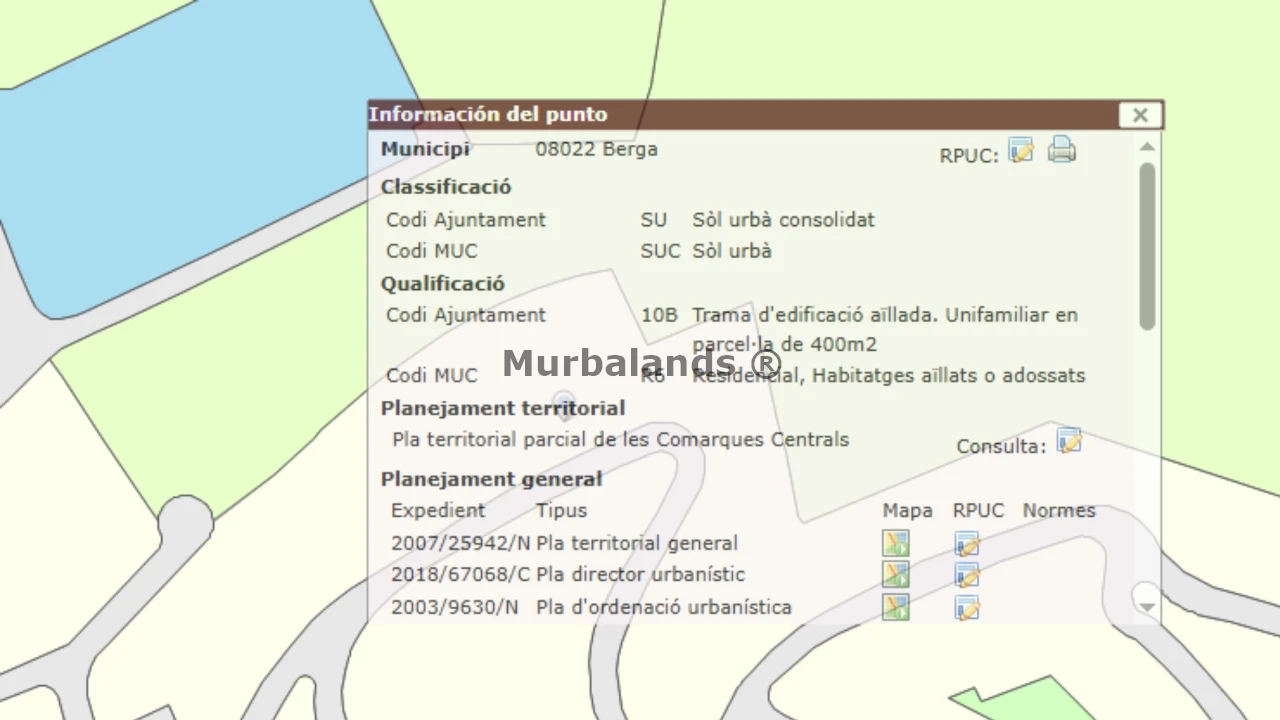Open the RPUC record icon beside Municipi

[1020, 151]
